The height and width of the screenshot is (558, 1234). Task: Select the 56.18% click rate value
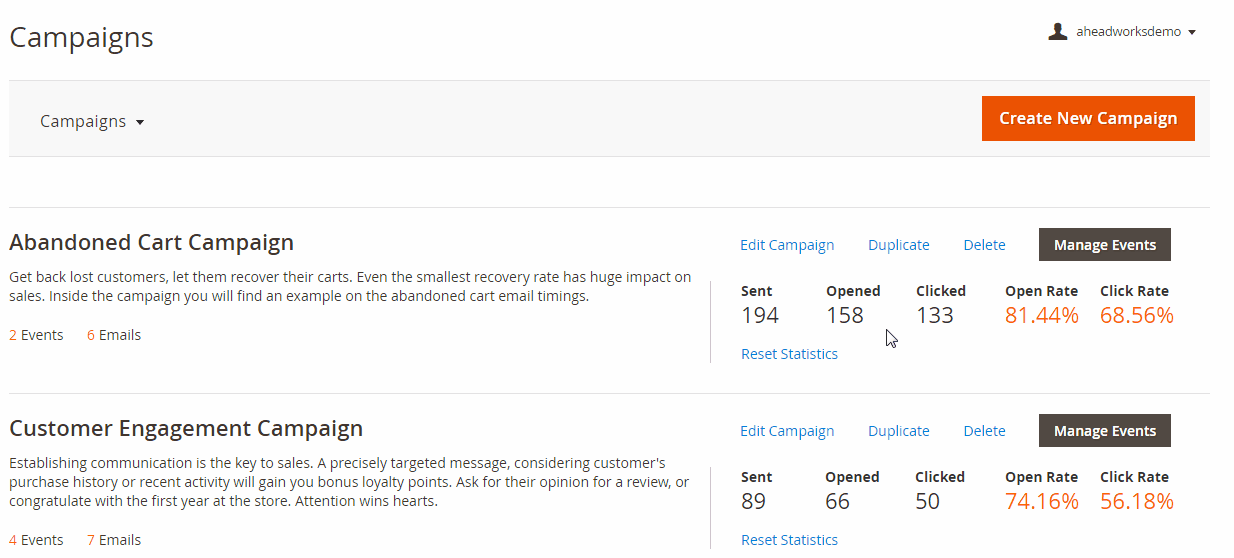(1137, 502)
